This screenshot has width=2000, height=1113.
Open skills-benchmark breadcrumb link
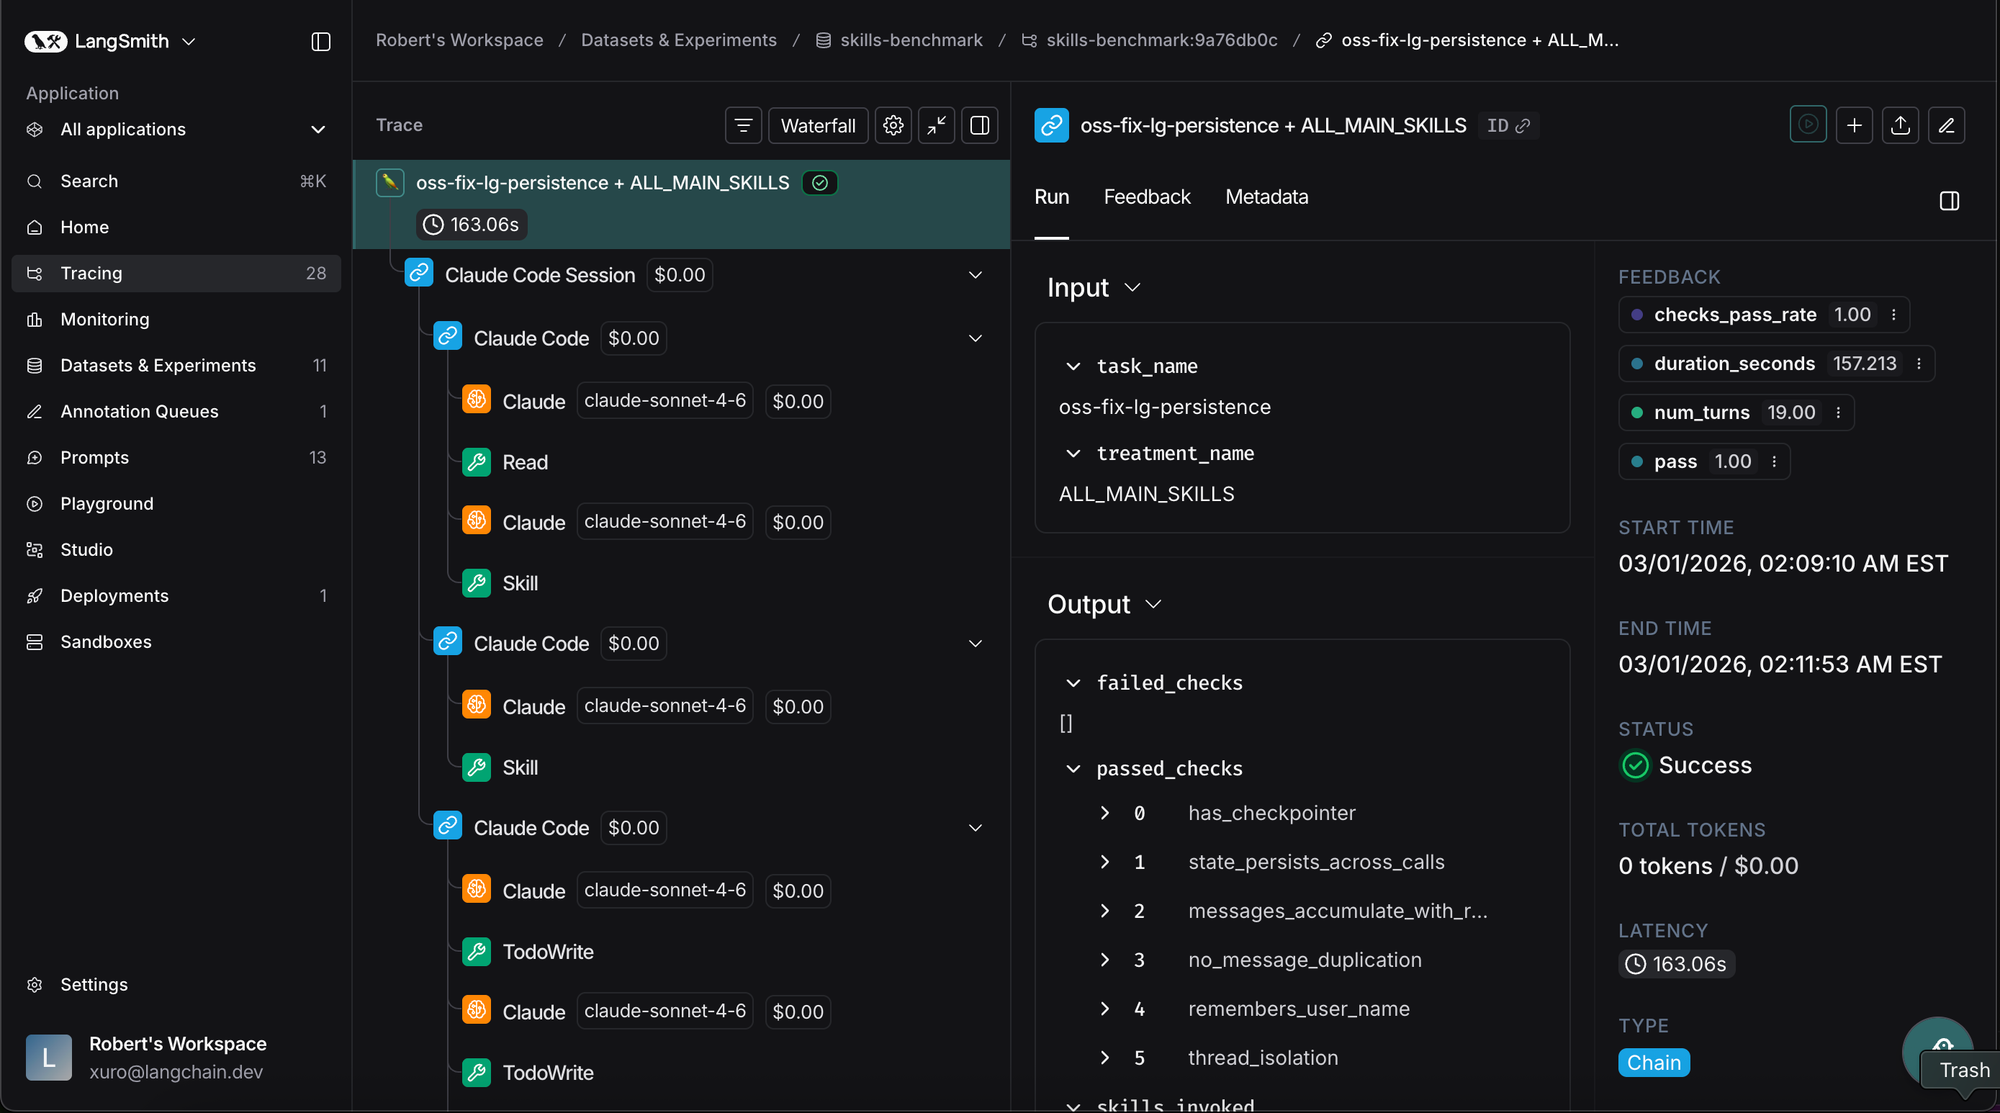(910, 40)
